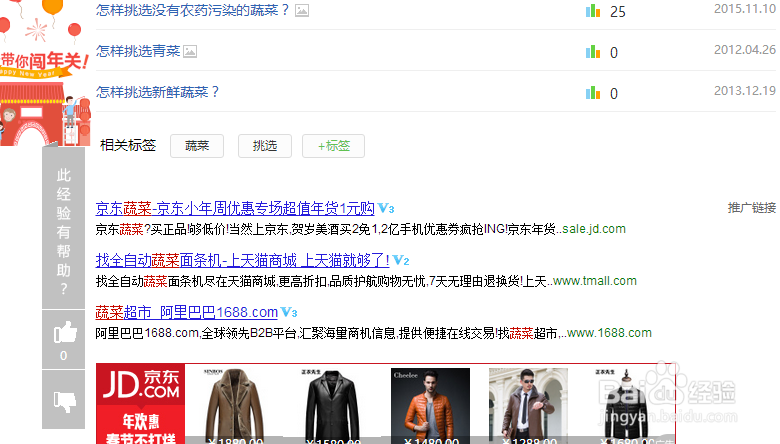Click image icon beside 怎样挑选没有农药污染的蔬菜
The image size is (780, 444).
click(302, 10)
